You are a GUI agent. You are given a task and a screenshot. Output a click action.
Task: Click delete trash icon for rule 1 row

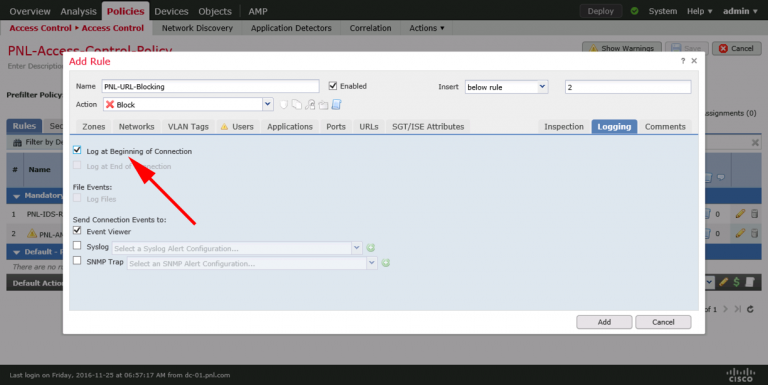coord(755,214)
